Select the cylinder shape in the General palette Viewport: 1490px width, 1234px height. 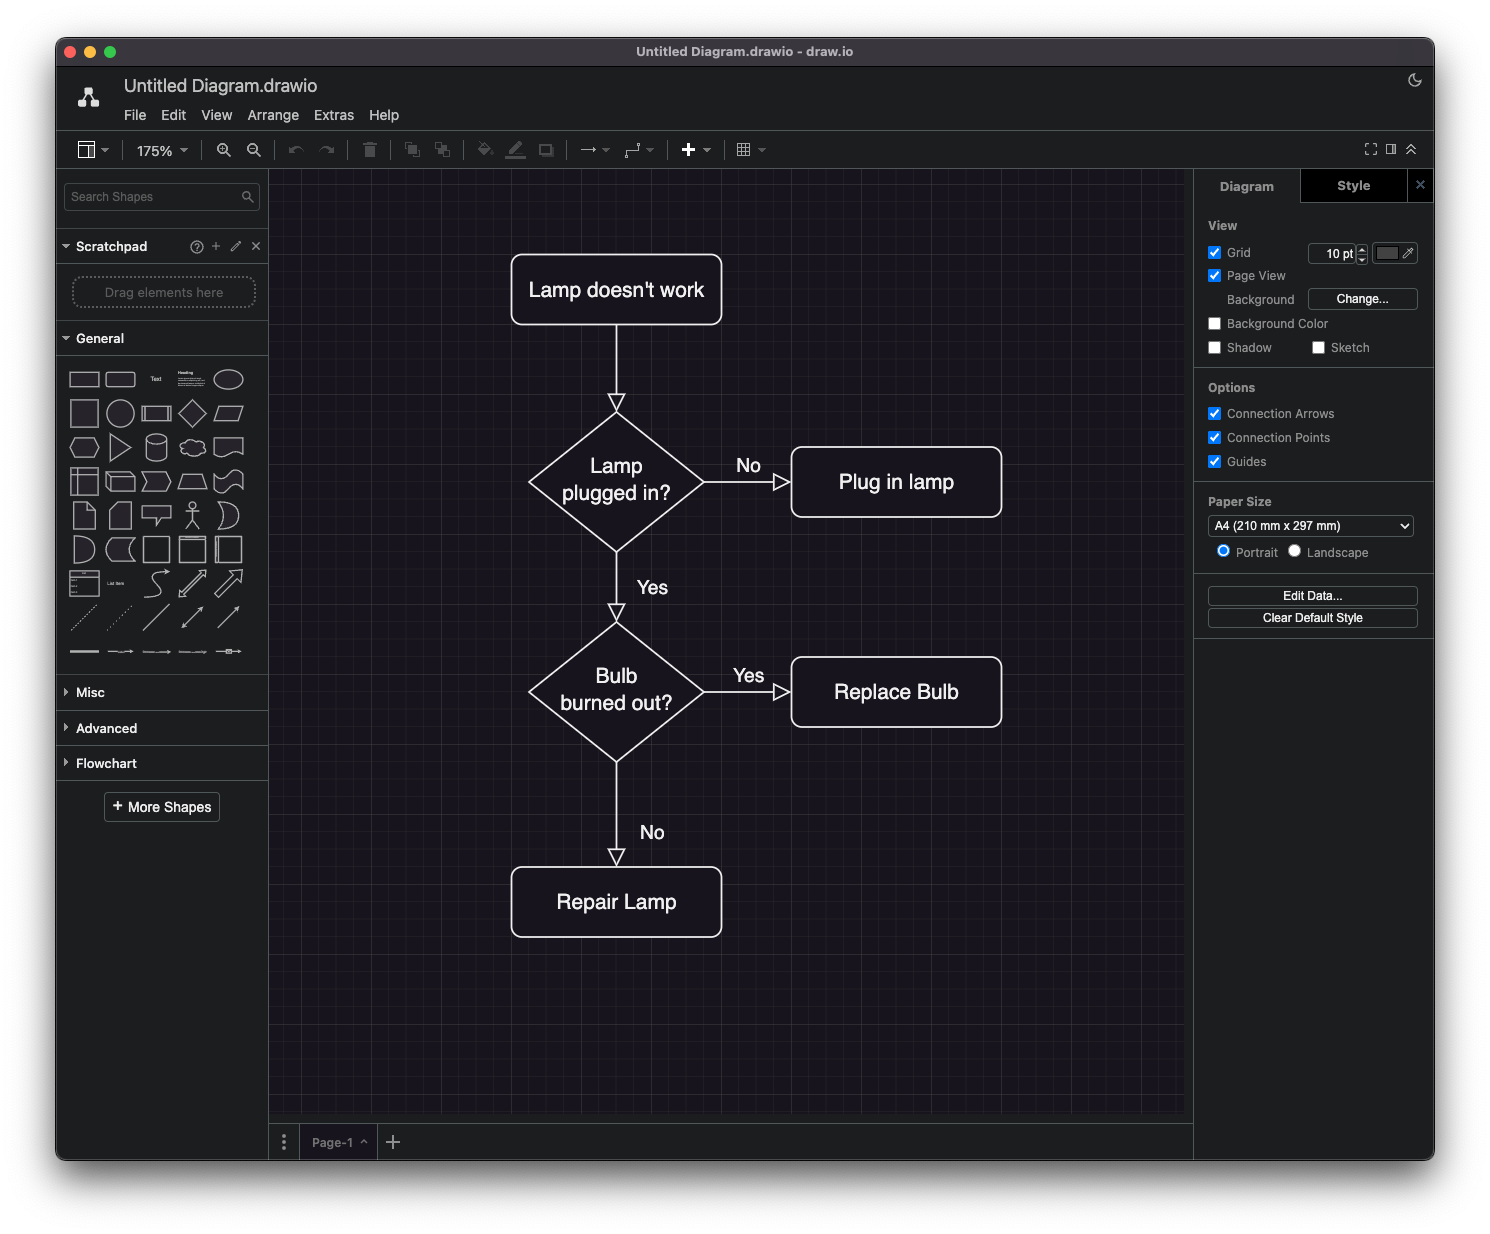(x=156, y=447)
